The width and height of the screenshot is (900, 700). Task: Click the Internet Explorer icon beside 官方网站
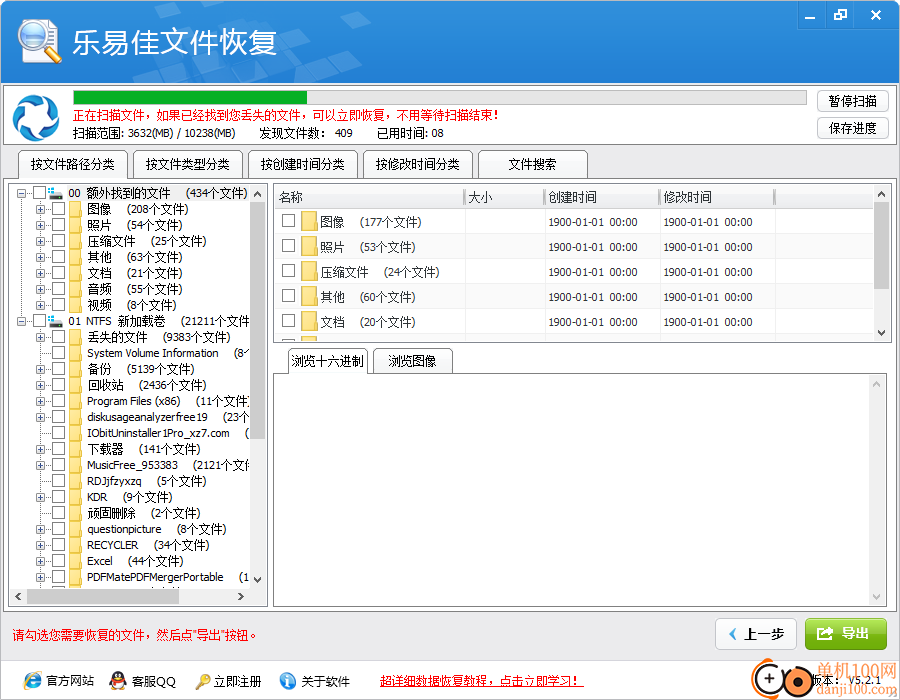coord(33,681)
